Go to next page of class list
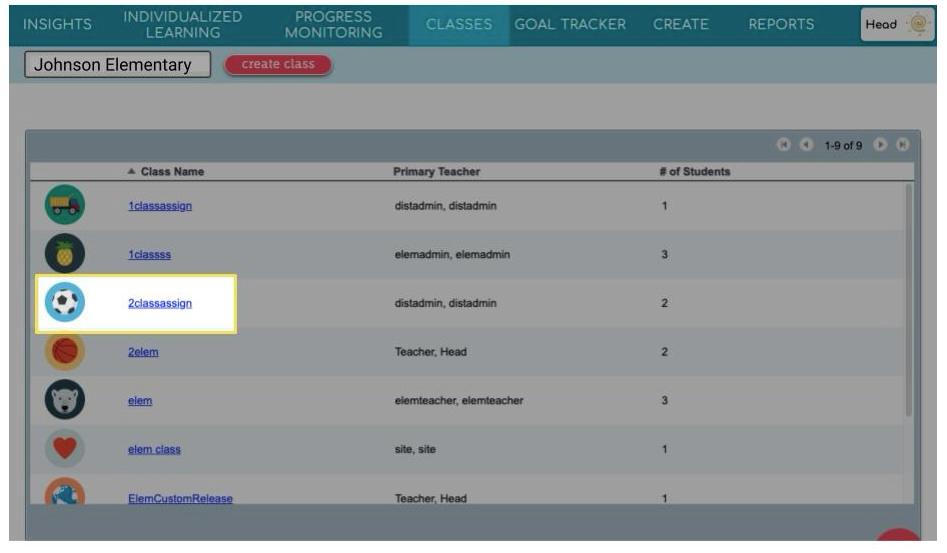Viewport: 947px width, 553px height. pyautogui.click(x=880, y=145)
